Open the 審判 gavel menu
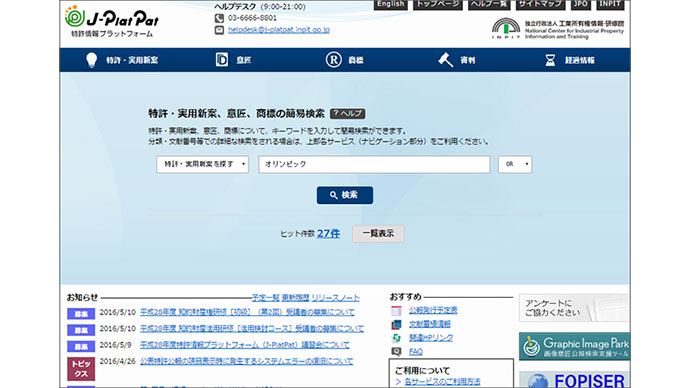The width and height of the screenshot is (690, 388). click(457, 60)
